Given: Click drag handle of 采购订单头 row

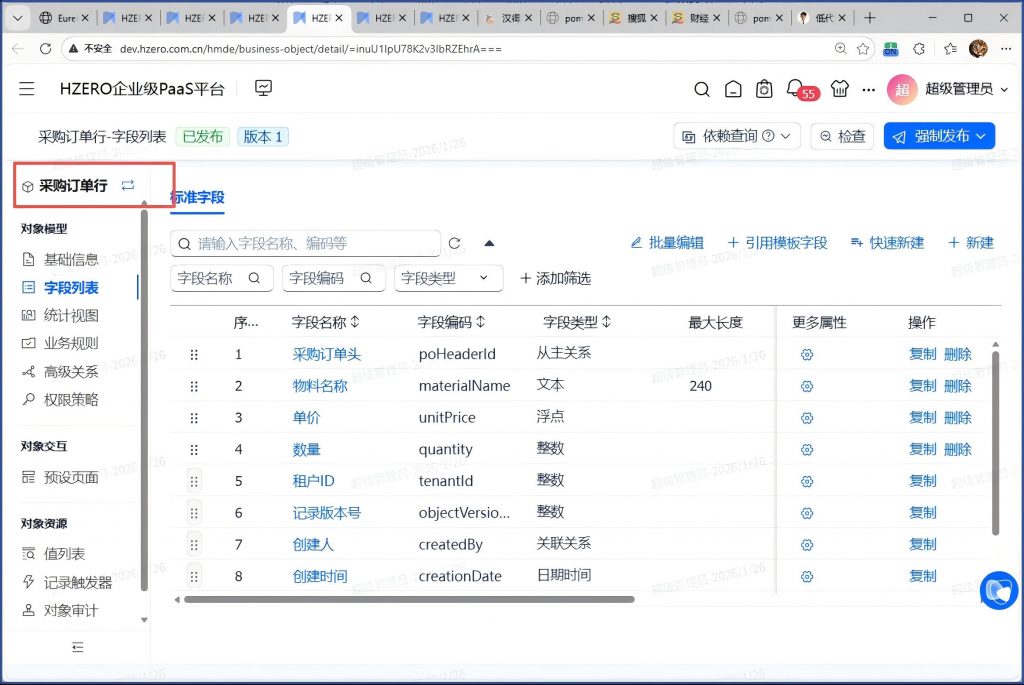Looking at the screenshot, I should point(194,354).
